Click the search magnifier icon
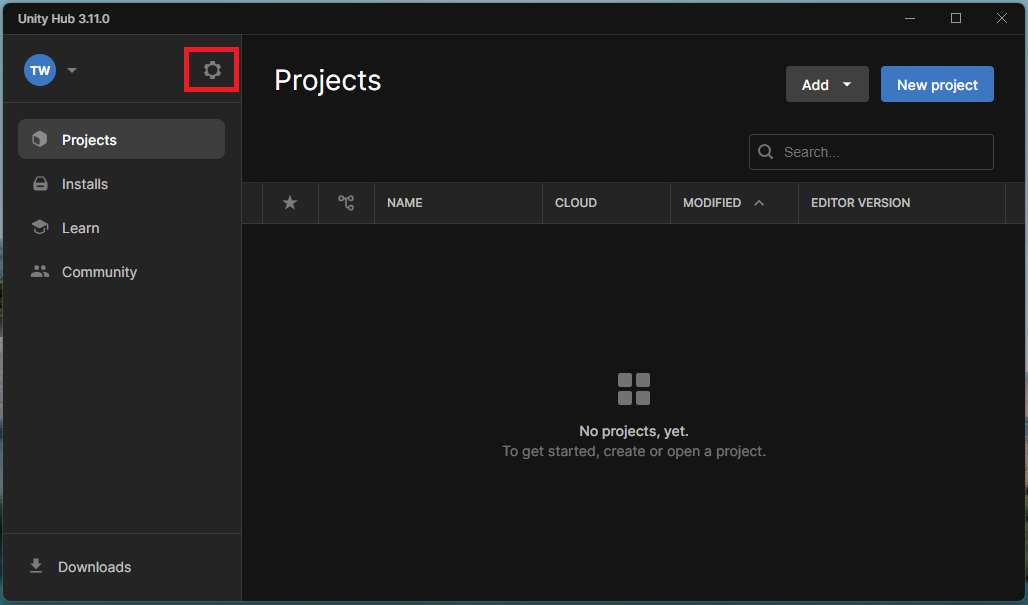1028x605 pixels. coord(765,152)
